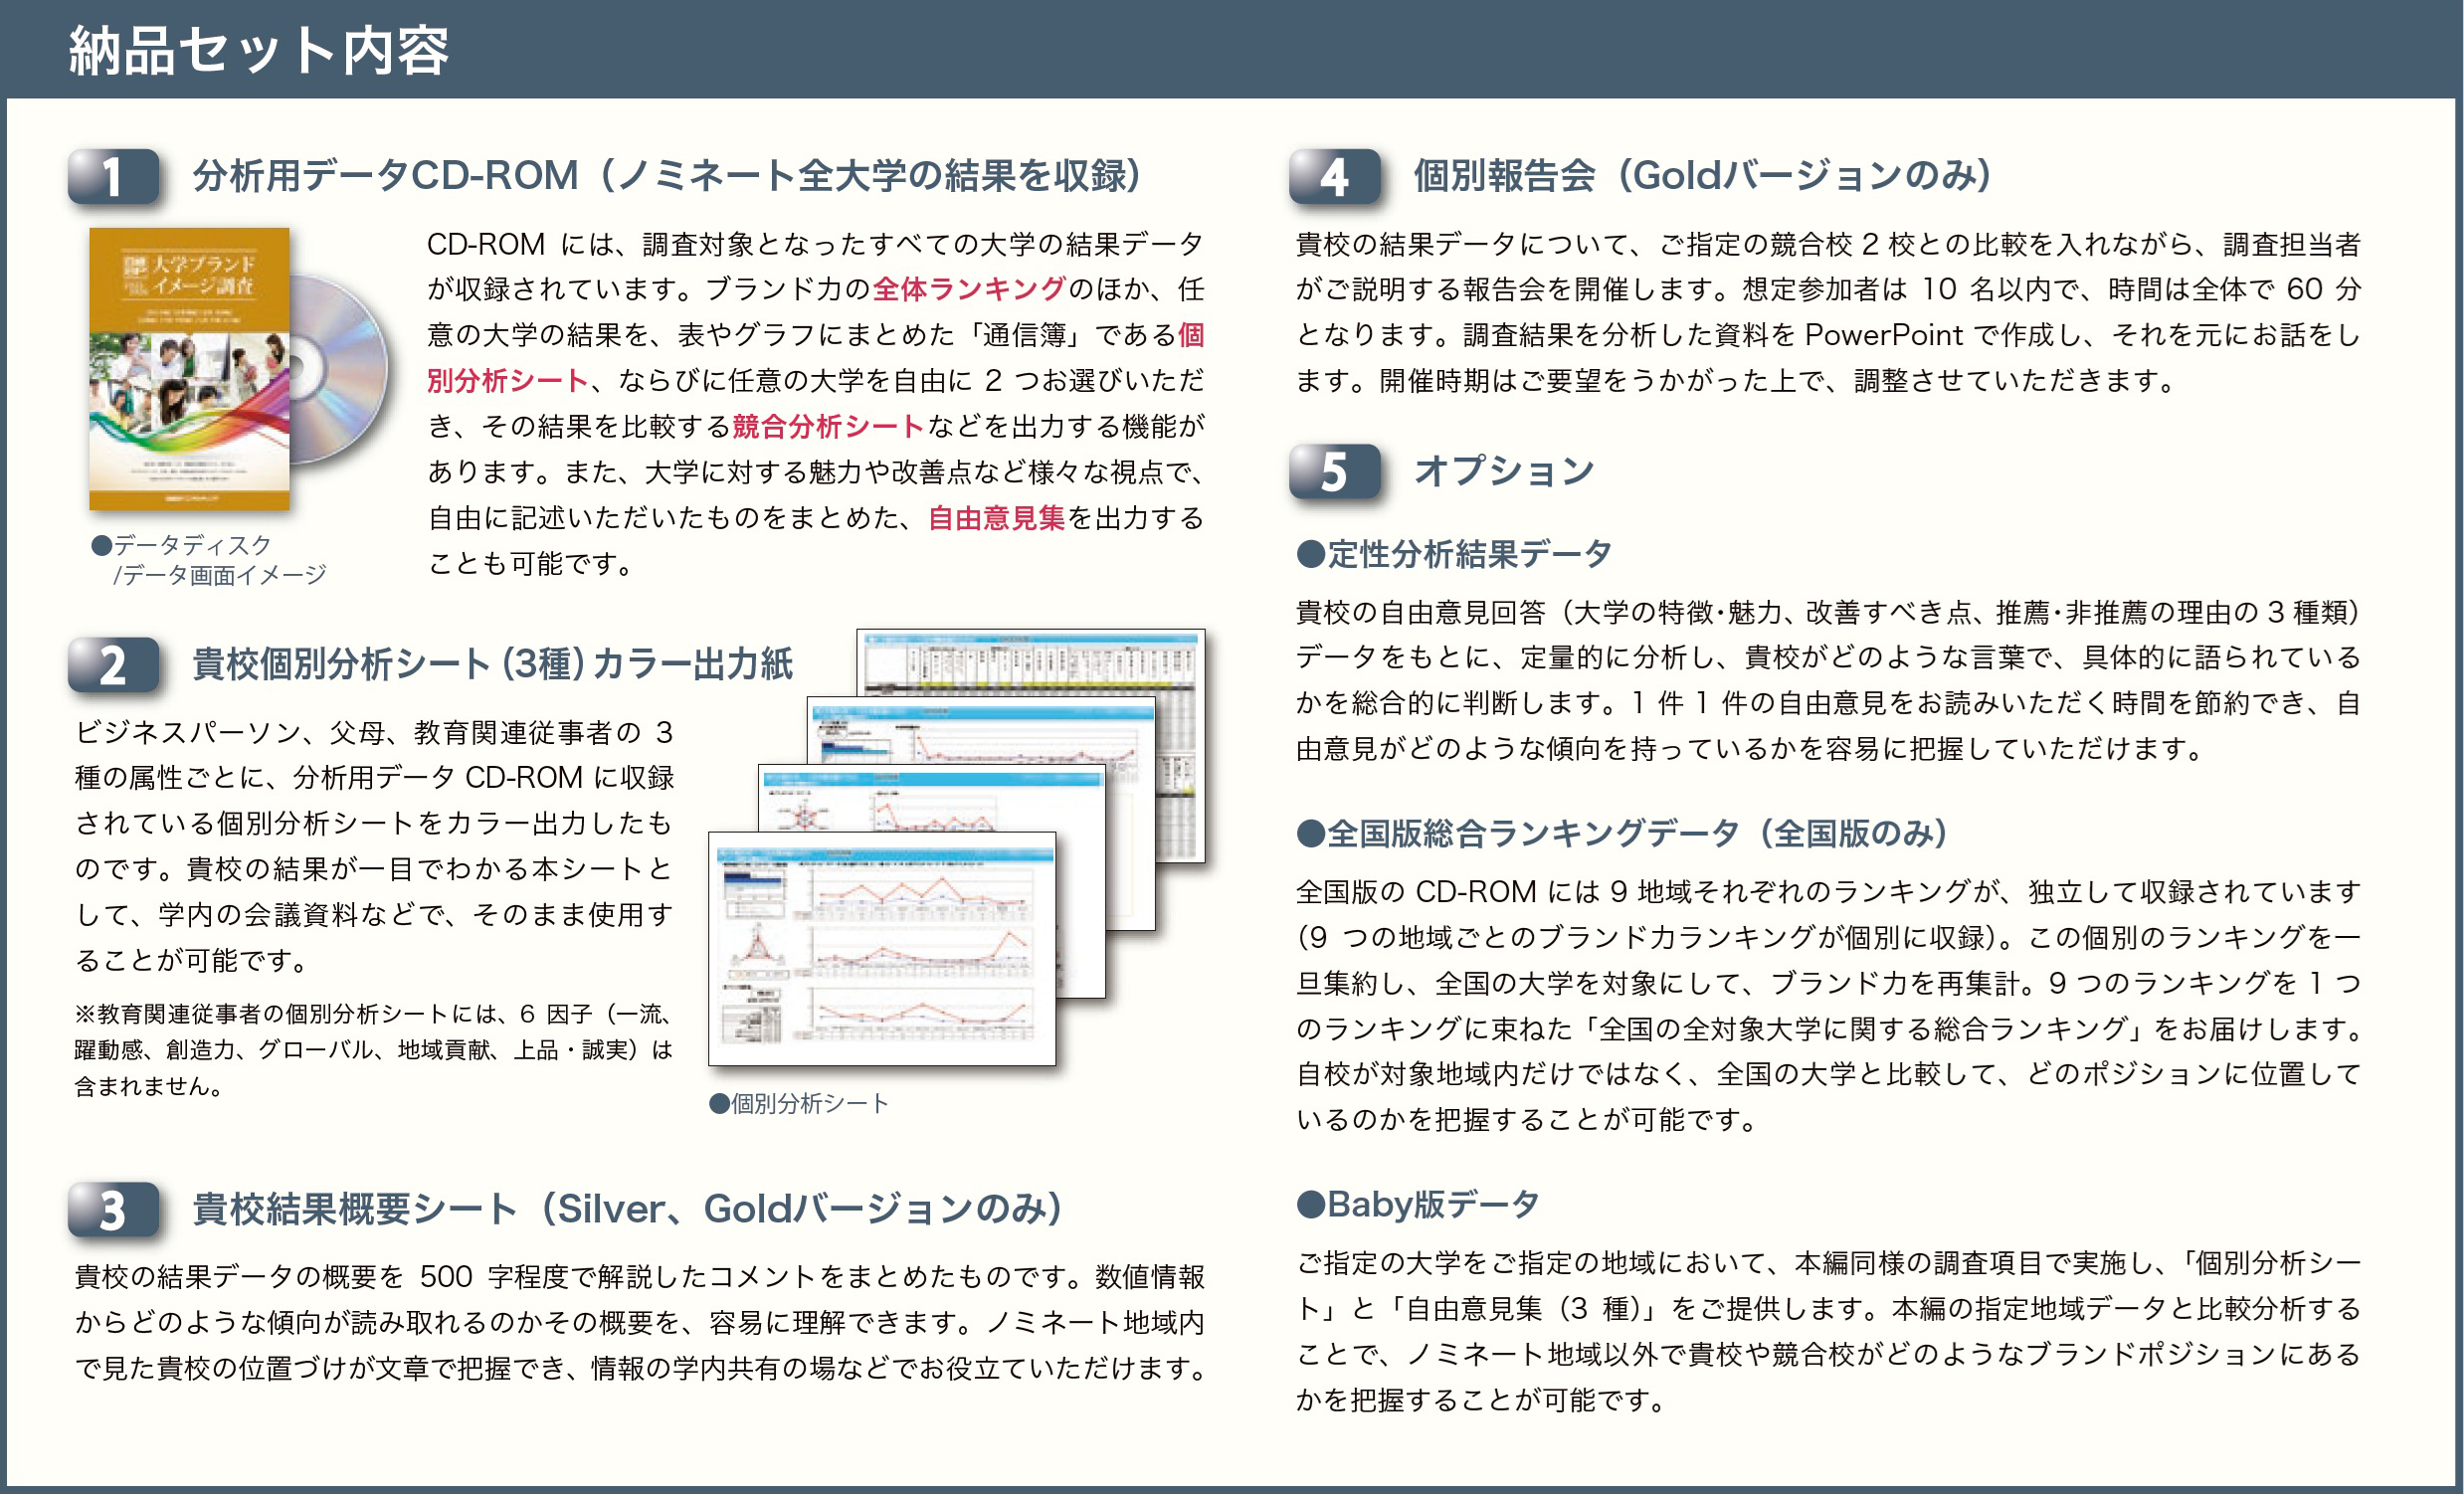Click the number 1 section badge
This screenshot has width=2464, height=1494.
tap(113, 177)
